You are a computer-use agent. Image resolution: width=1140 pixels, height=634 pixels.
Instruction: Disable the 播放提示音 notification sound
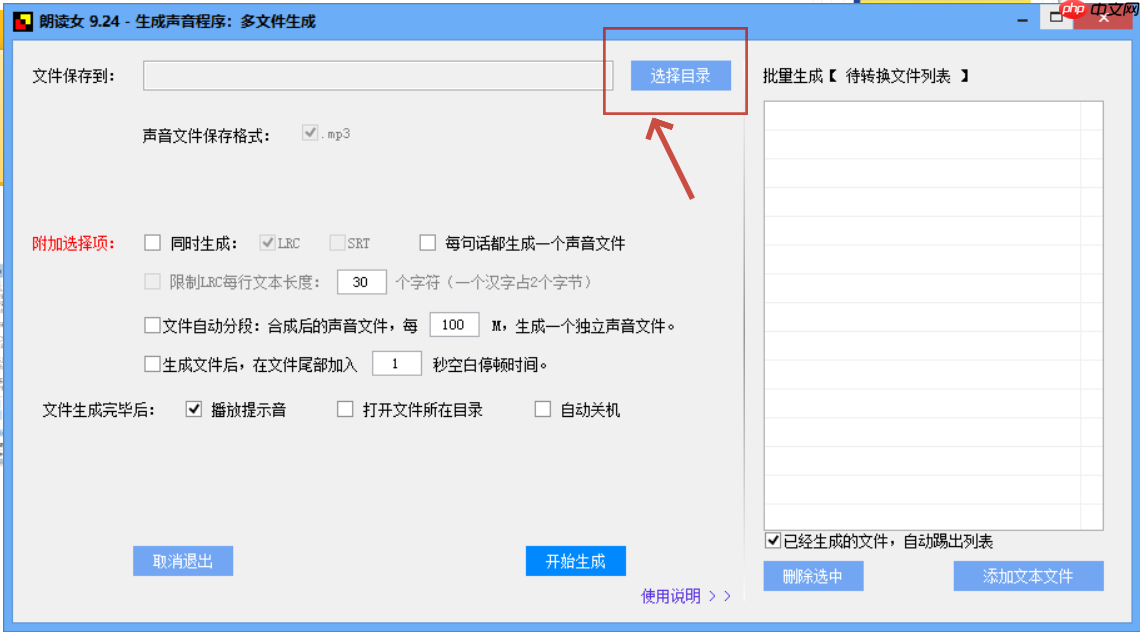194,408
